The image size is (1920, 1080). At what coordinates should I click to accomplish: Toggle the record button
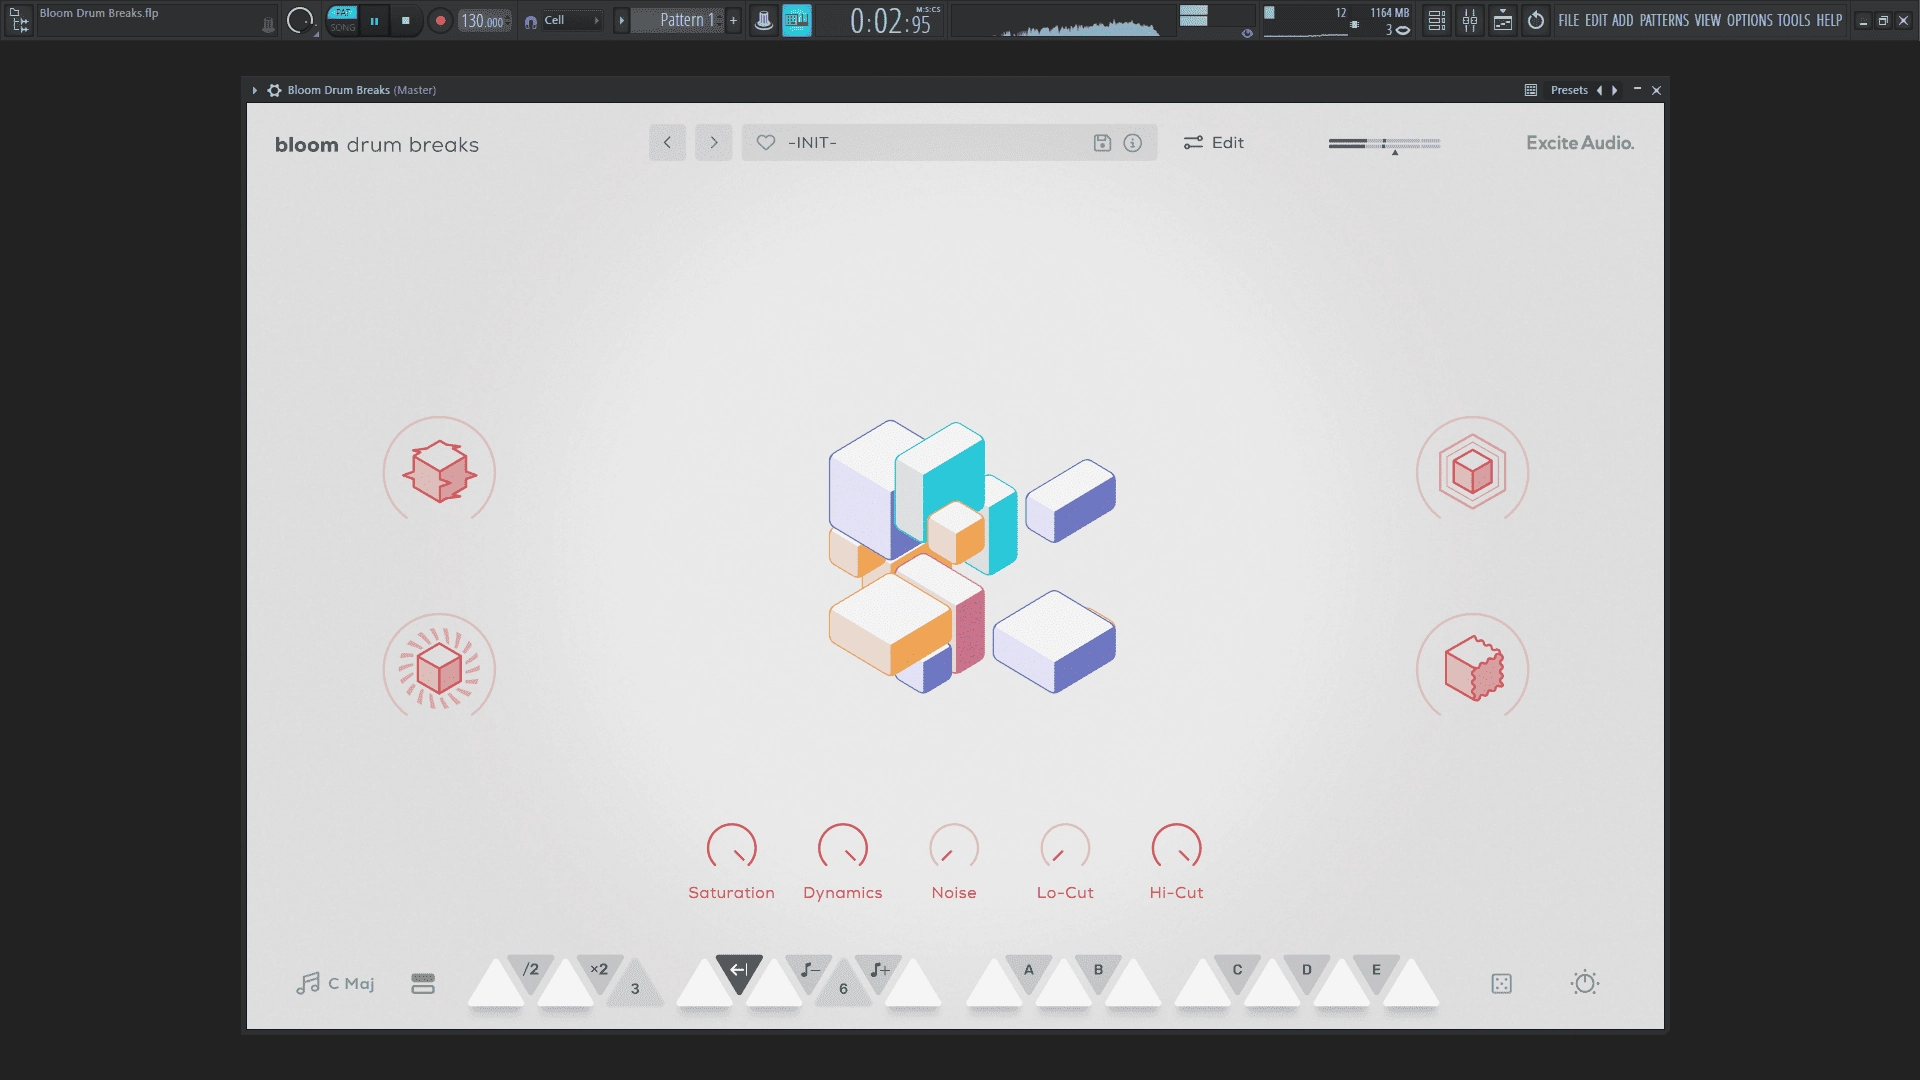click(x=440, y=20)
